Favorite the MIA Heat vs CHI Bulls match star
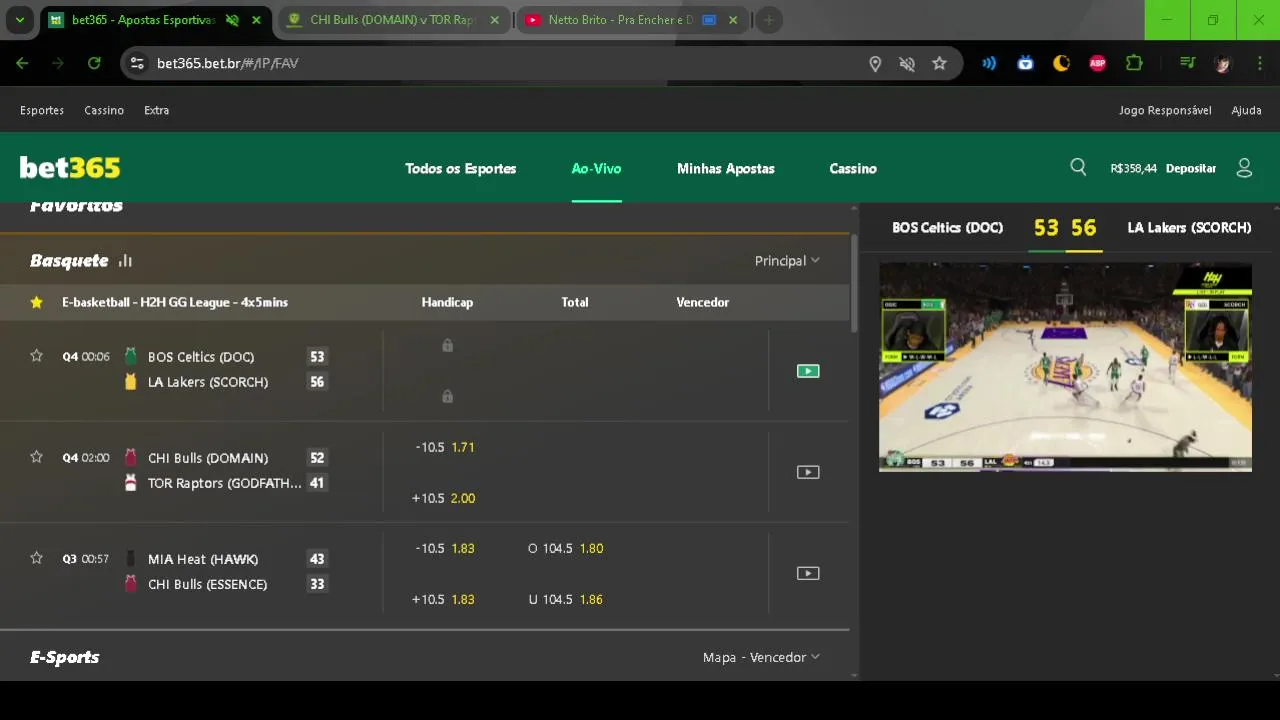The width and height of the screenshot is (1280, 720). tap(37, 558)
